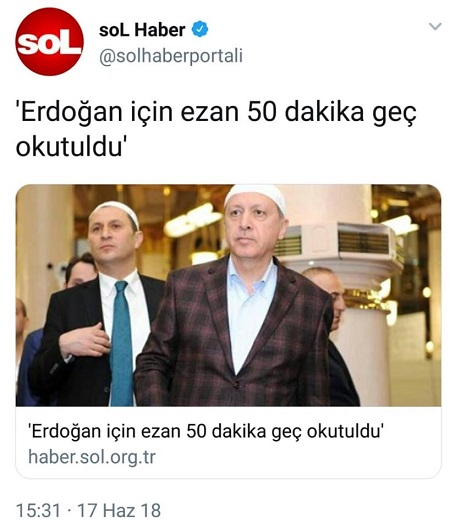Click the 17 Haz 18 date
Screen dimensions: 455x528
119,510
